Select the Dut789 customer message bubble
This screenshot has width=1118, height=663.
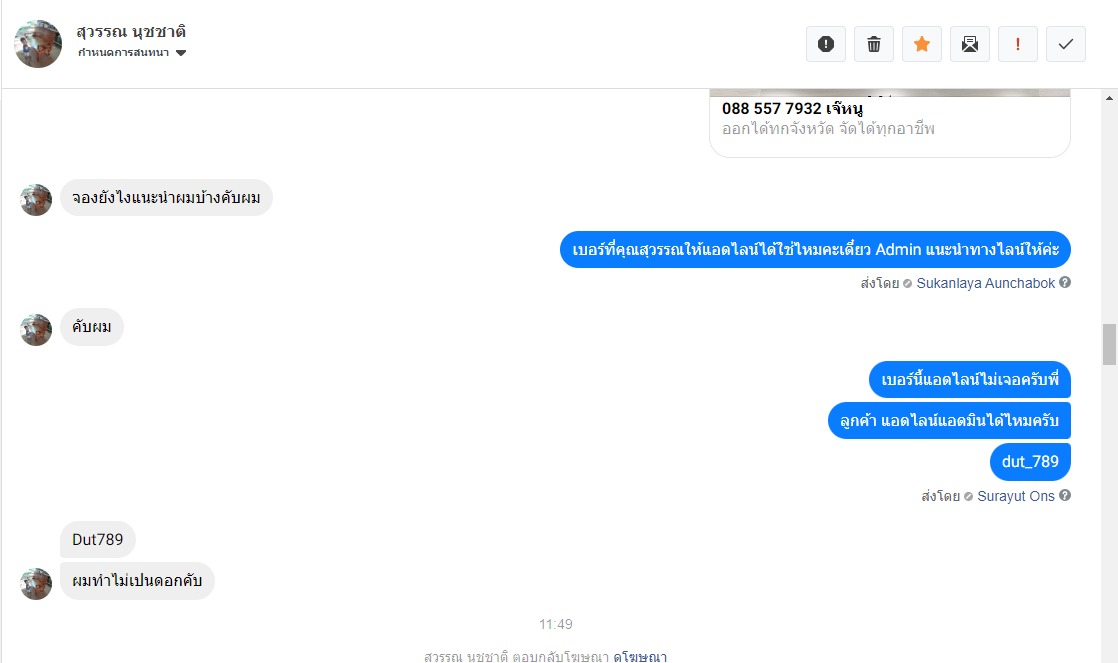[x=98, y=540]
